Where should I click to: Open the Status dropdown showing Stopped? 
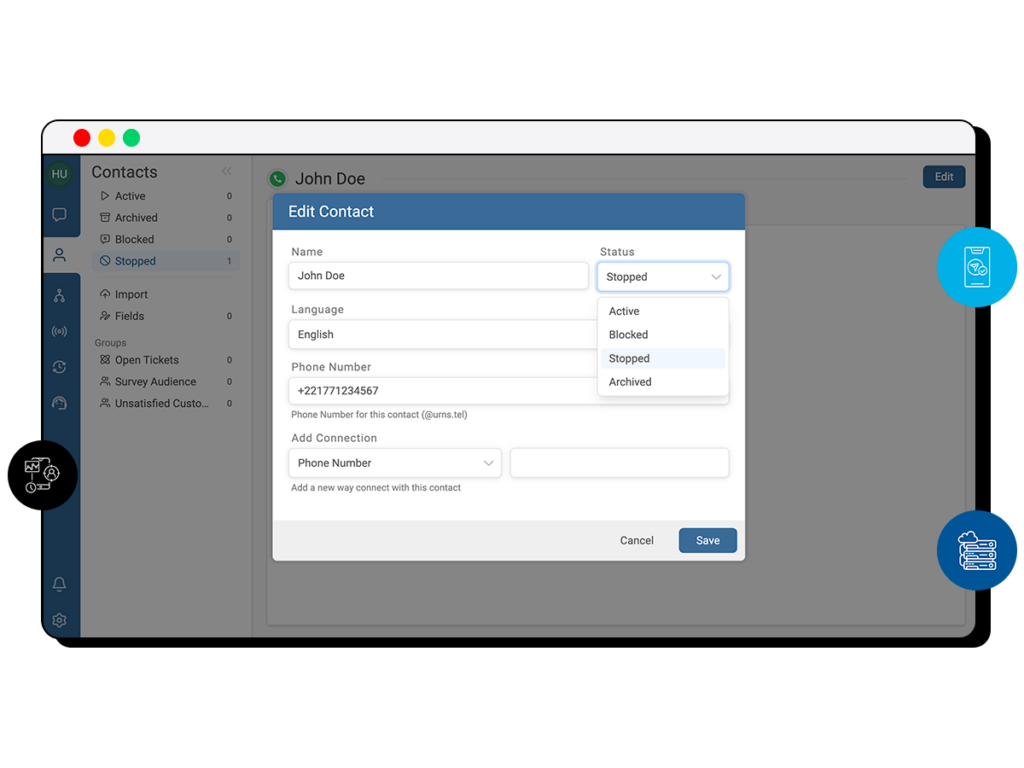click(x=663, y=277)
